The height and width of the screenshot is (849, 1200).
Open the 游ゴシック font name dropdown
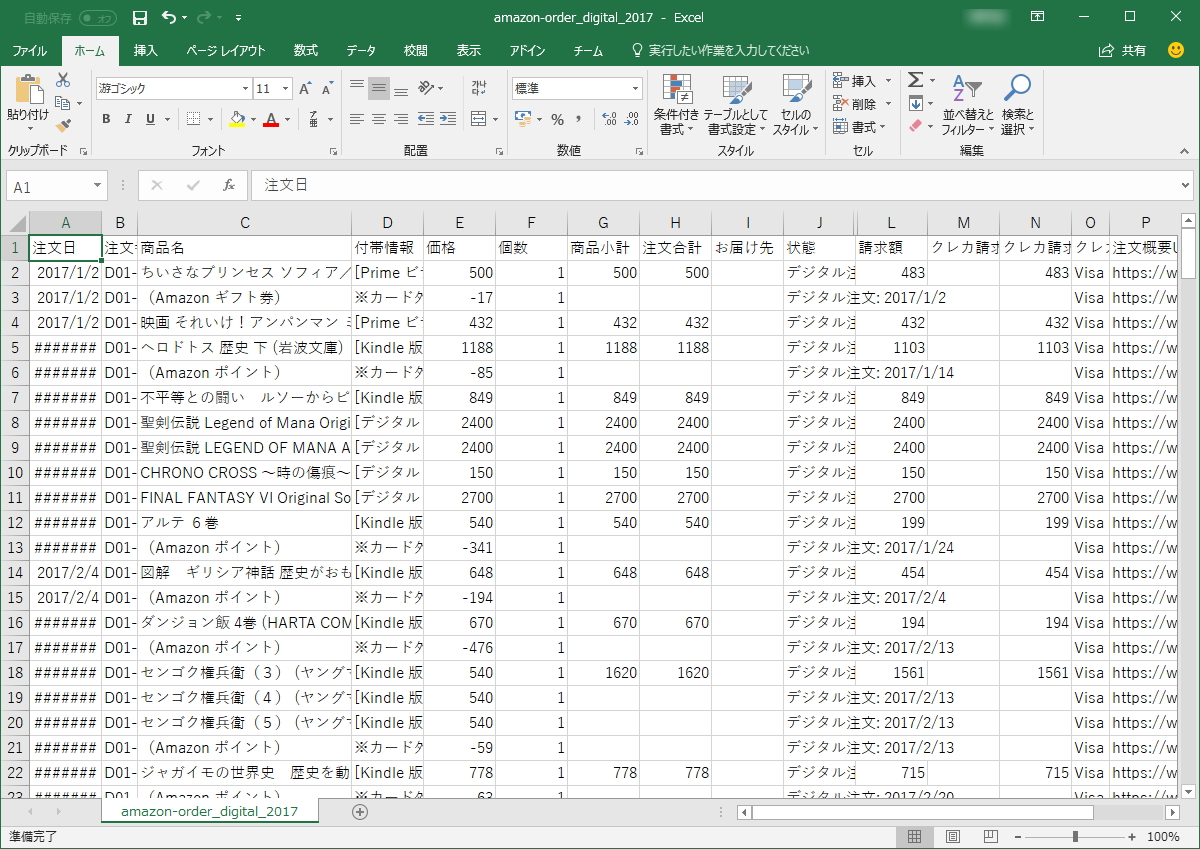tap(244, 88)
